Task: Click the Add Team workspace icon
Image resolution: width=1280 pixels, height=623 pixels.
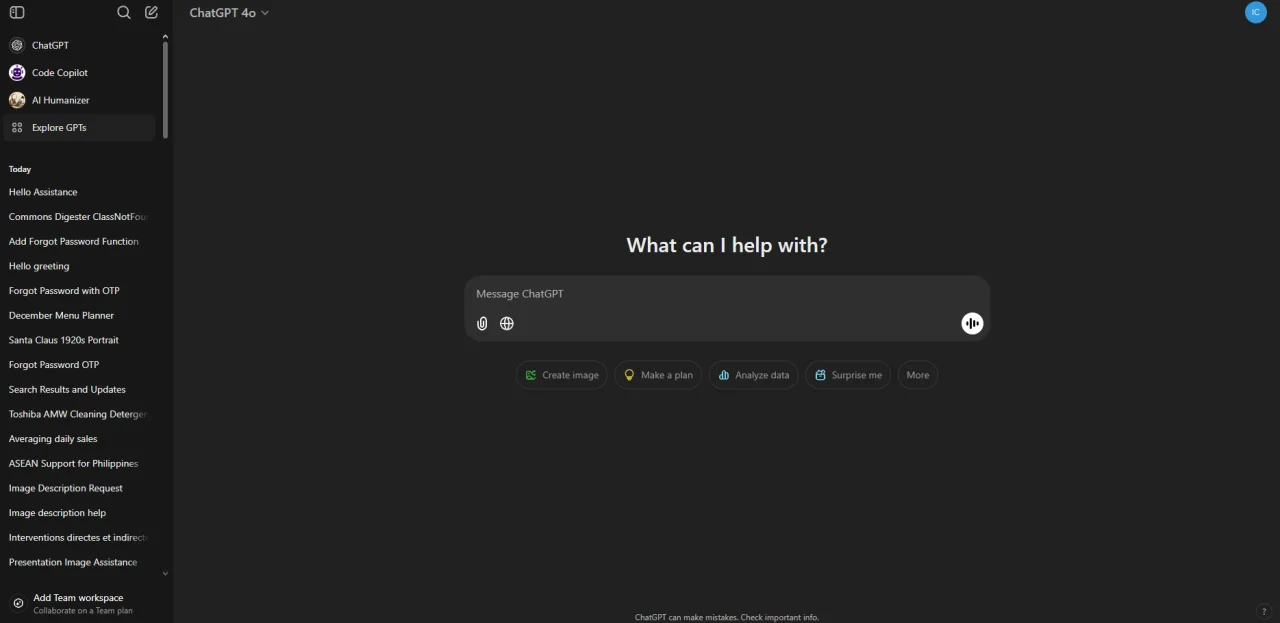Action: (18, 603)
